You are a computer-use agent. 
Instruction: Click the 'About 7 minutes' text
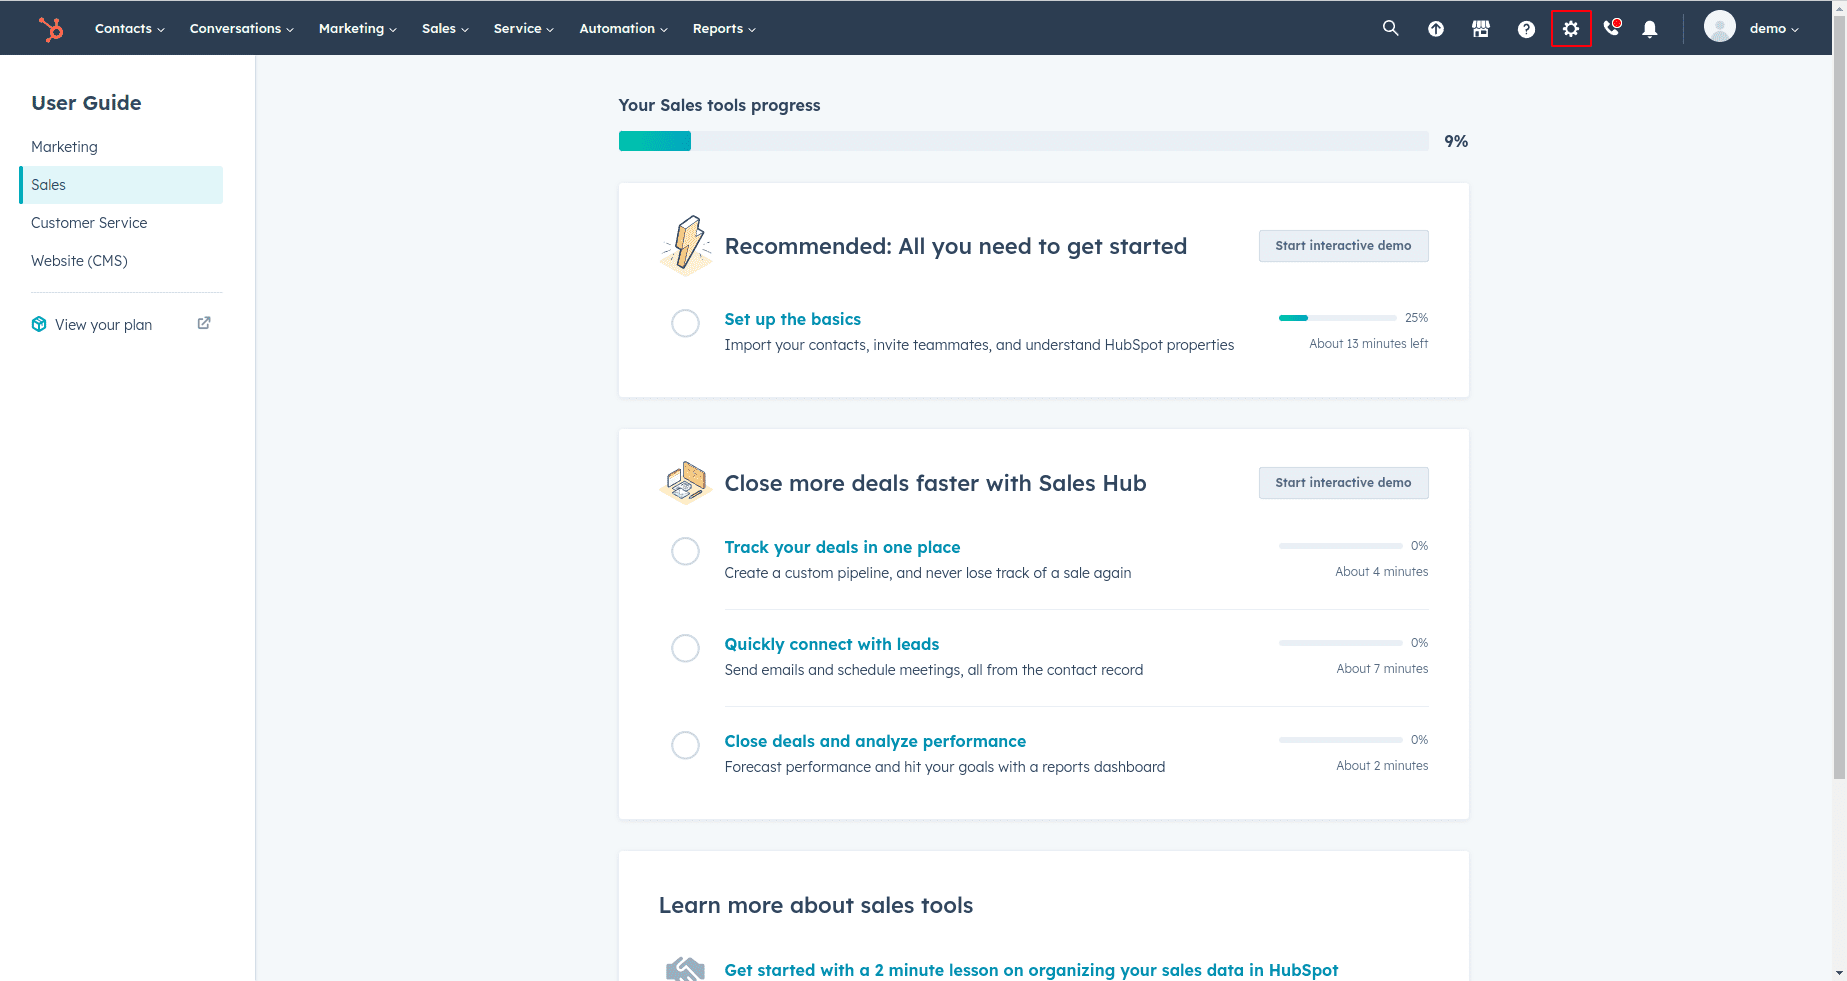1382,669
